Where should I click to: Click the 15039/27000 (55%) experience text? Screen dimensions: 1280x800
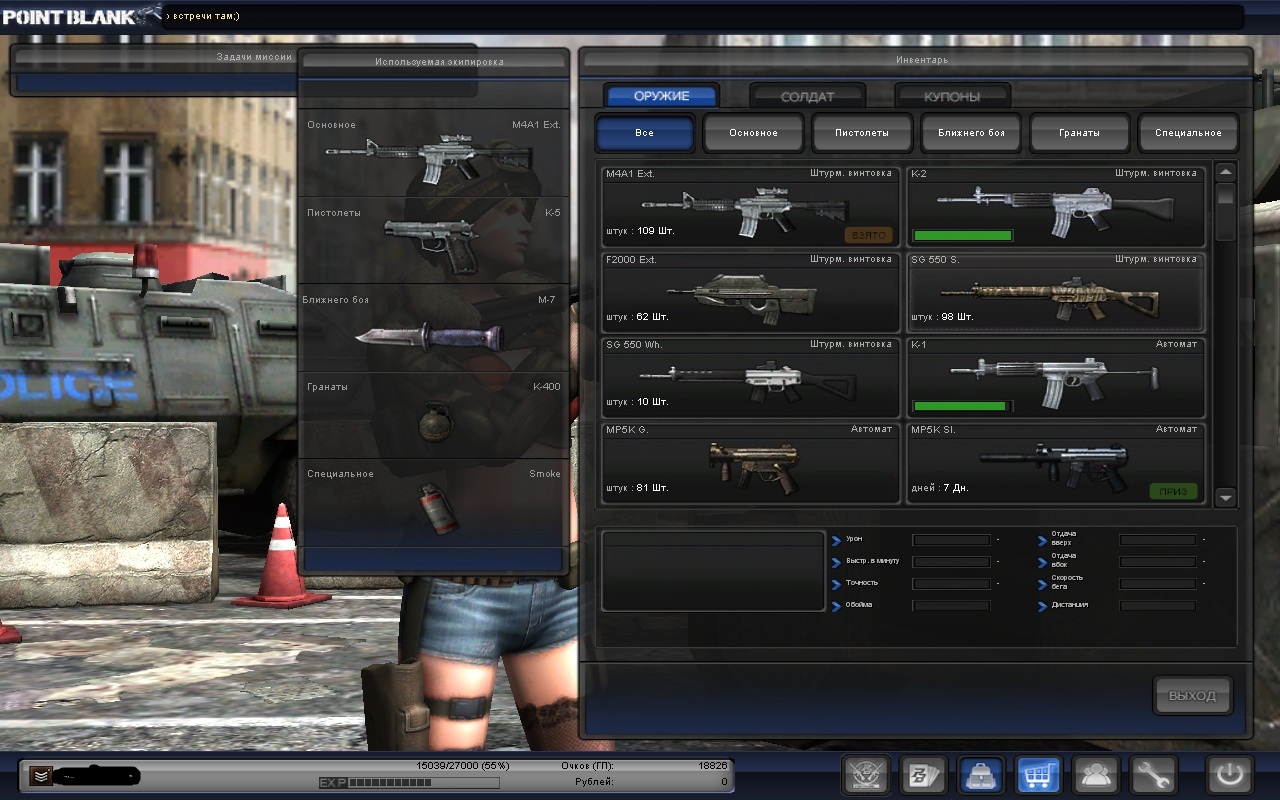(463, 766)
